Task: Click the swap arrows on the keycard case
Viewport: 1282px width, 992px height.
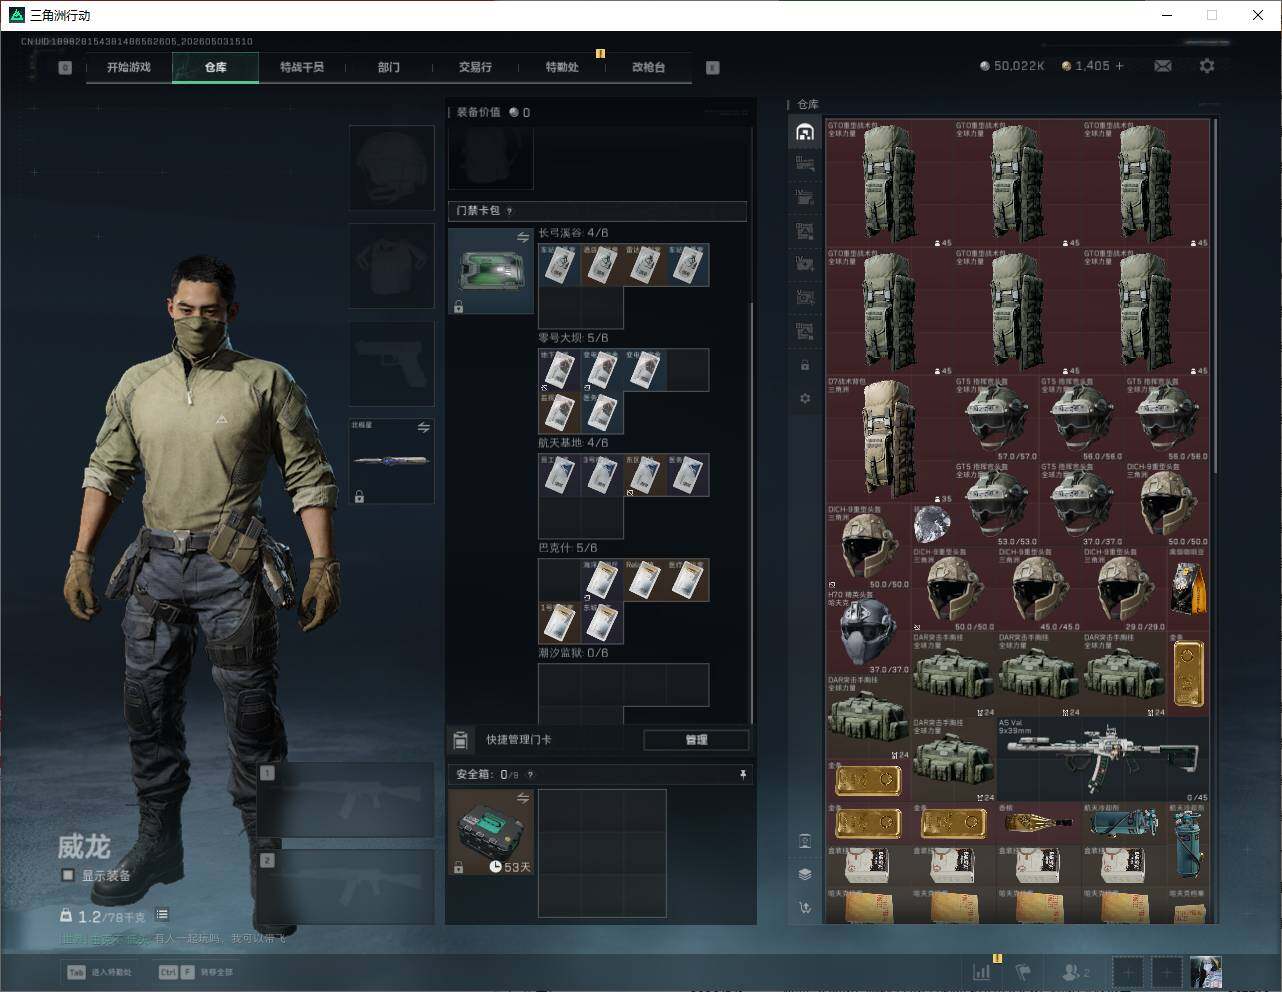Action: tap(523, 237)
